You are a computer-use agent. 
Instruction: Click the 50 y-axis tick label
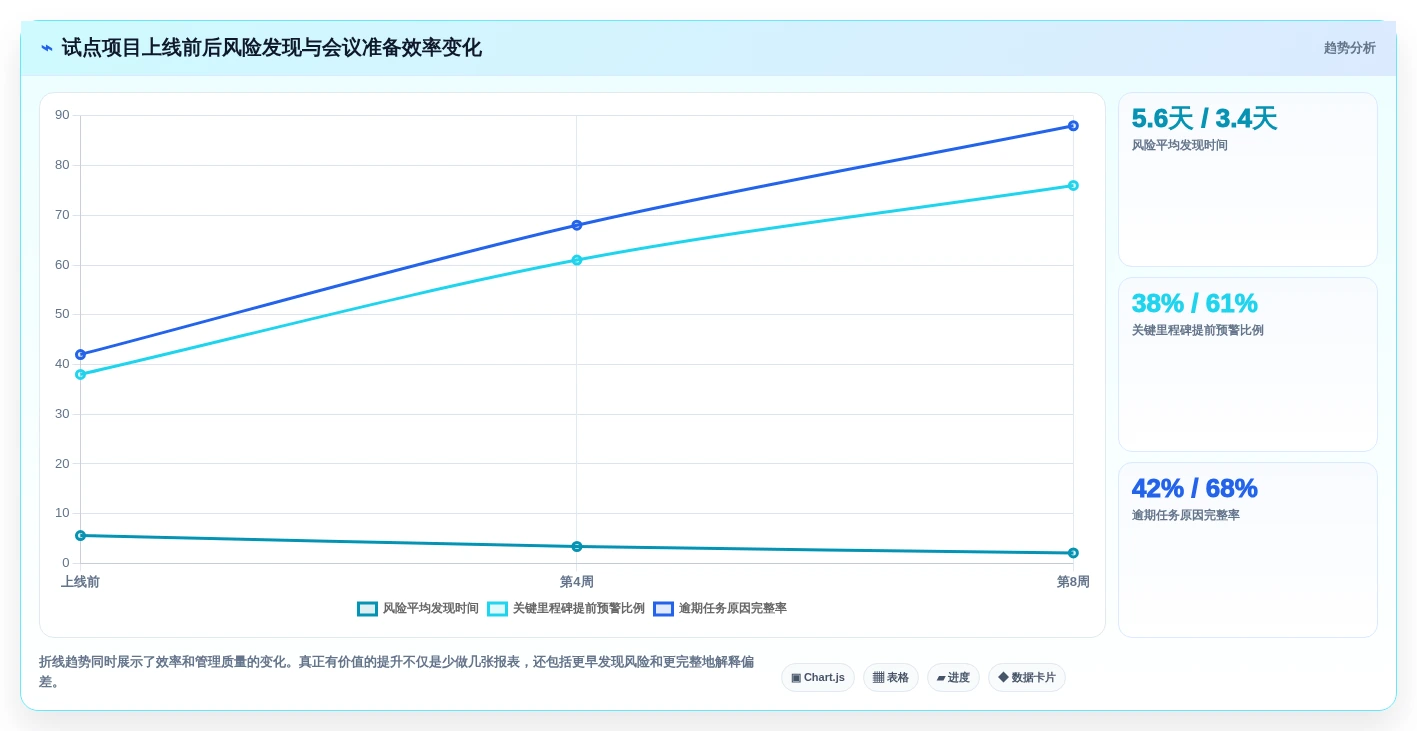pos(62,314)
